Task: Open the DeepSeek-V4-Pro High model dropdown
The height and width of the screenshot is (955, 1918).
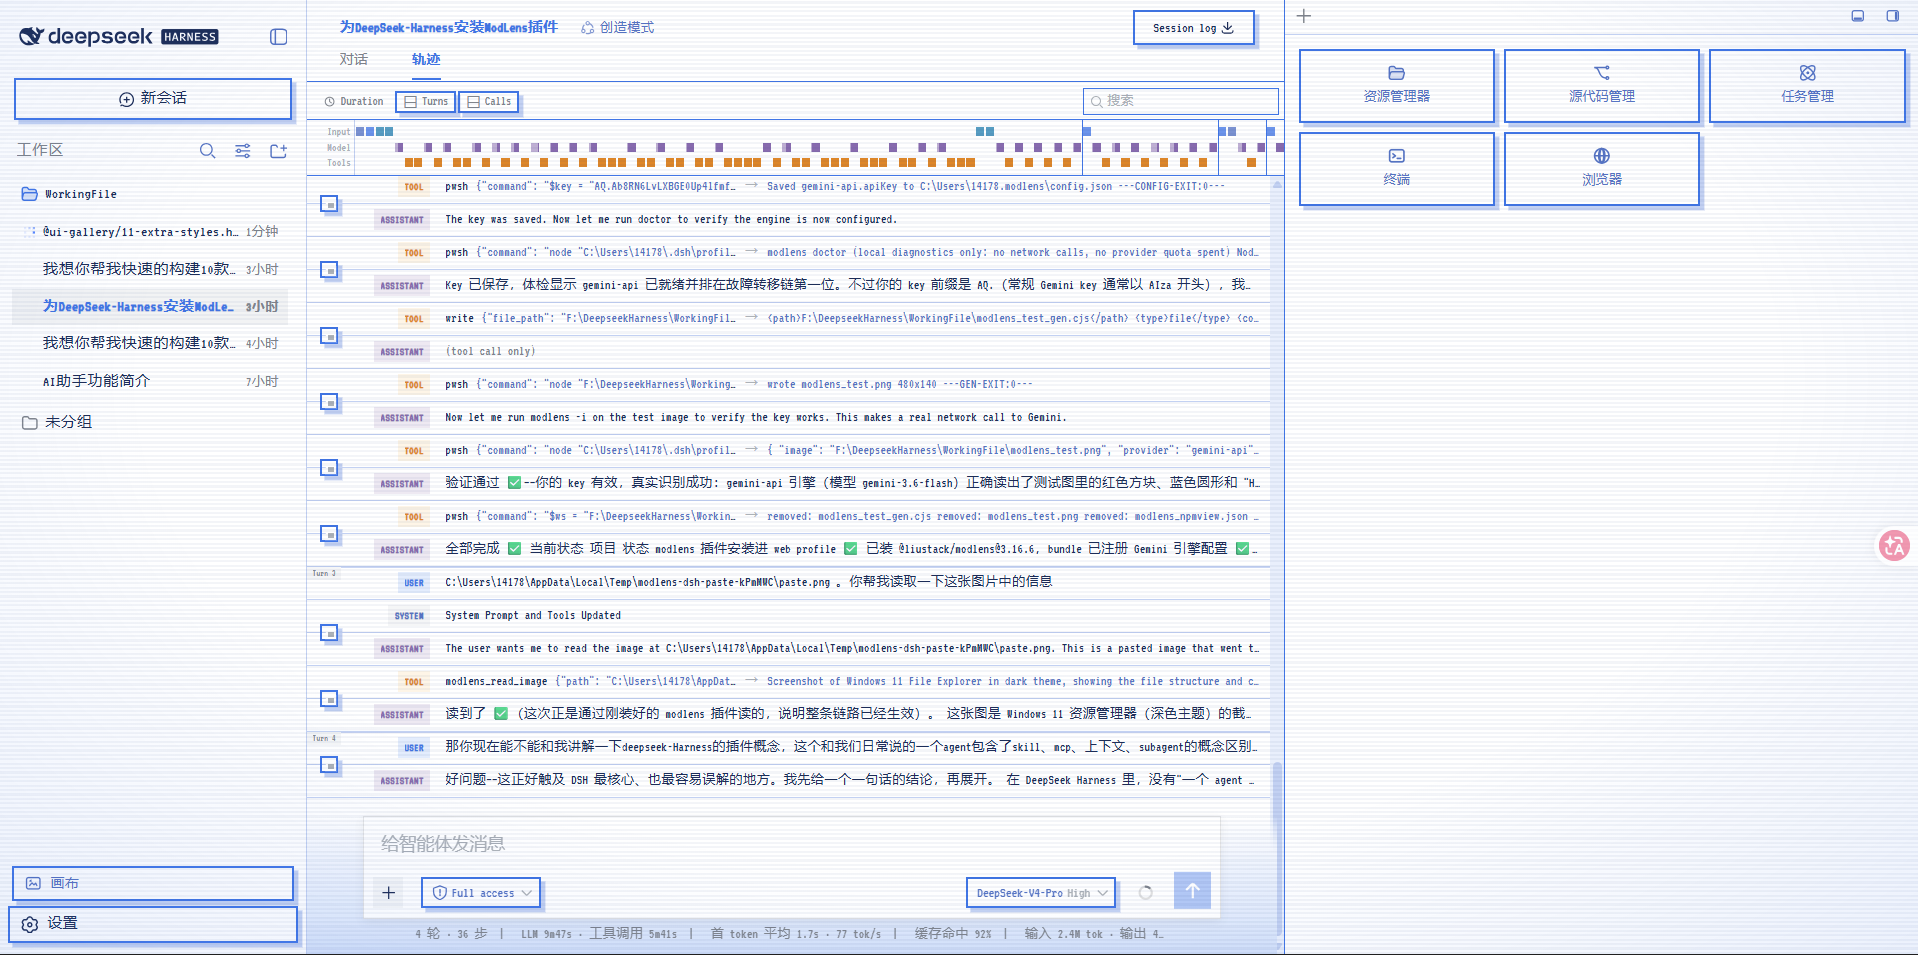Action: click(x=1041, y=893)
